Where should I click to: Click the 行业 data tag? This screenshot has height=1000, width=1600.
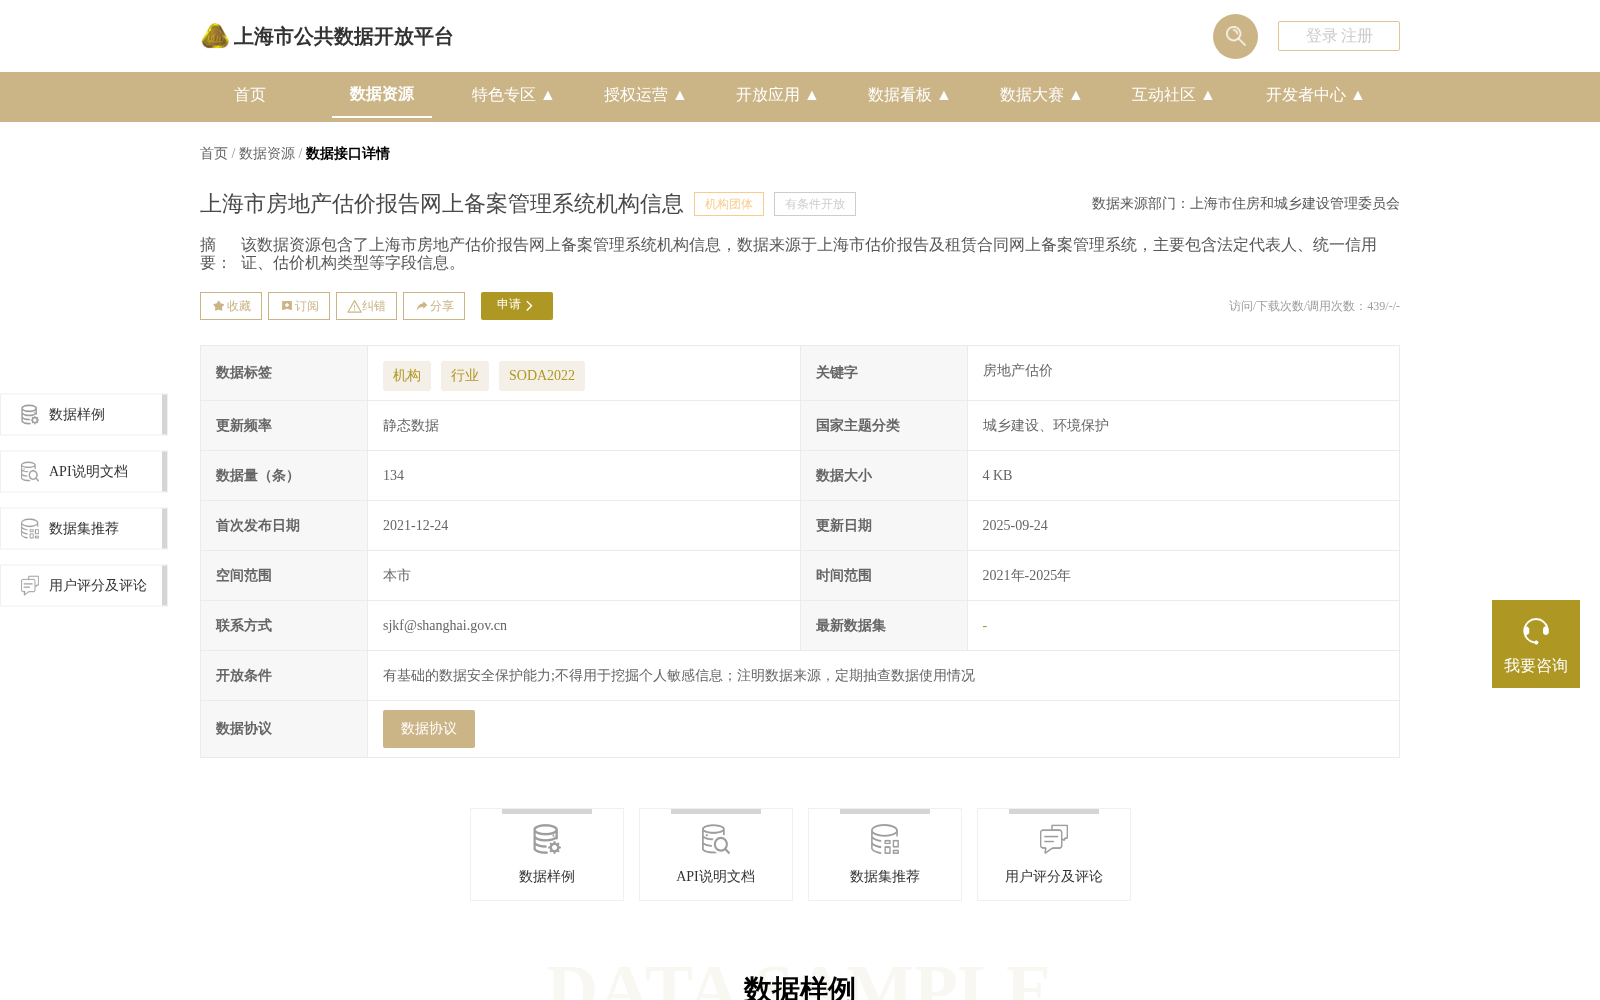click(x=465, y=376)
